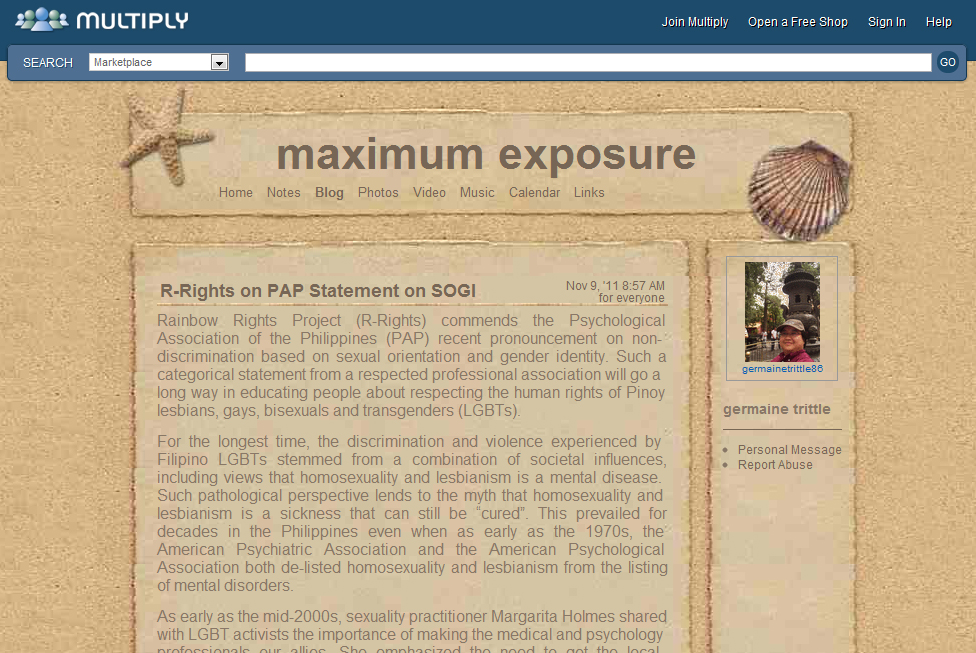
Task: View the Calendar tab
Action: tap(534, 193)
